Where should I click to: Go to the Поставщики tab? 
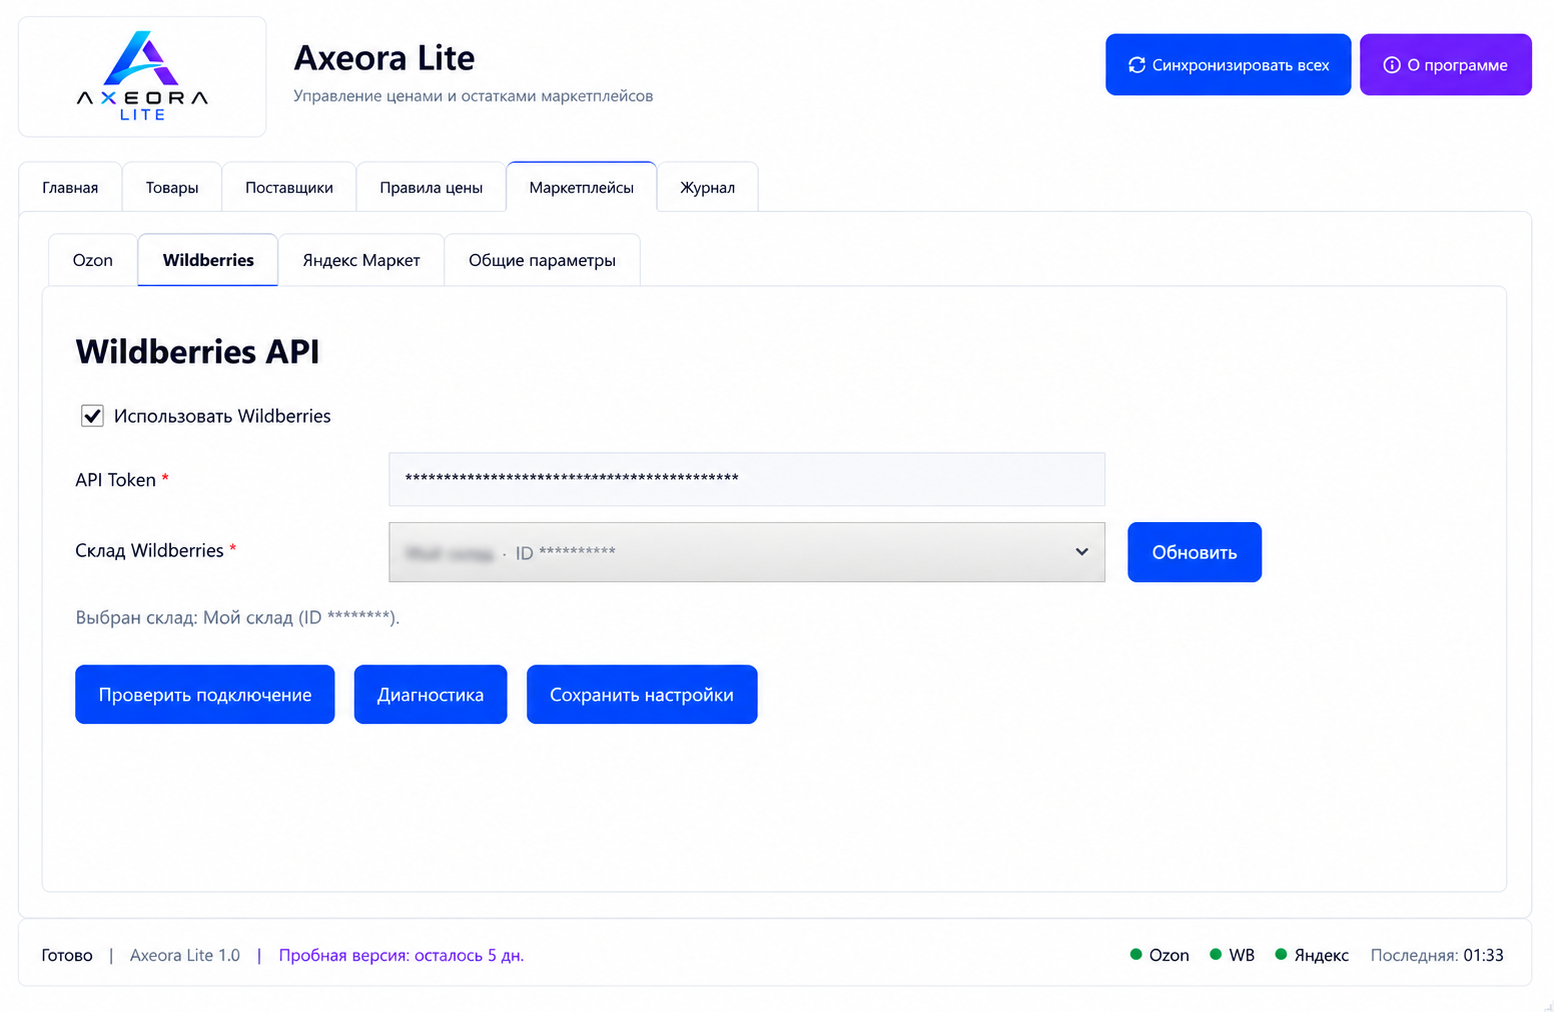coord(289,187)
